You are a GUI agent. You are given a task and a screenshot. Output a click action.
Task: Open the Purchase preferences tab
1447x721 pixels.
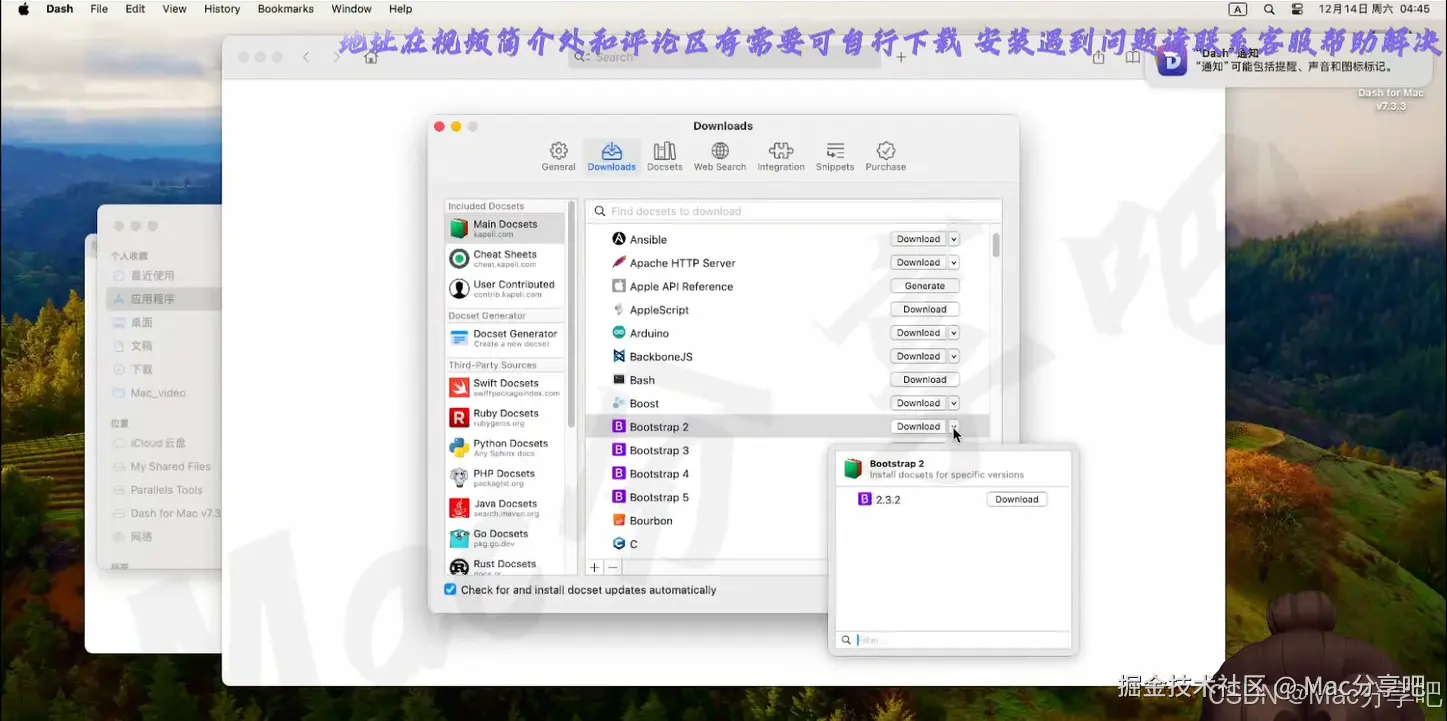coord(886,156)
